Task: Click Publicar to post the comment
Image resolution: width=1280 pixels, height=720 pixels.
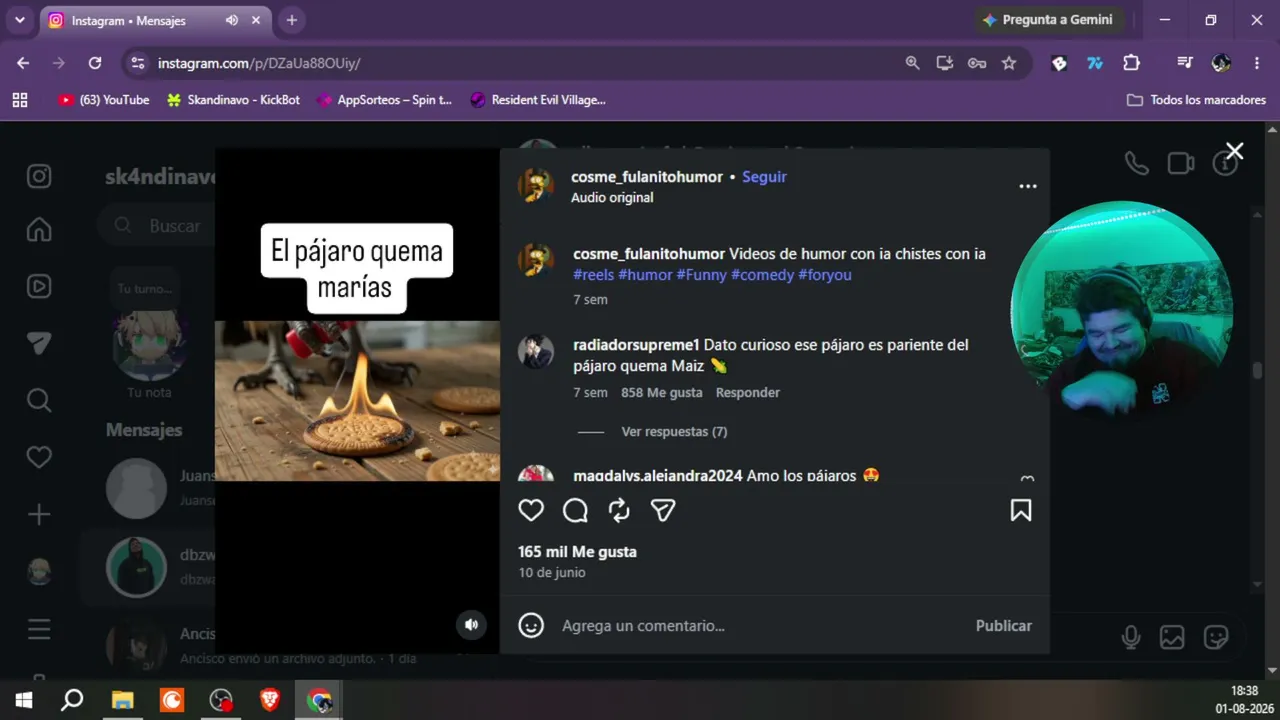Action: click(x=1003, y=626)
